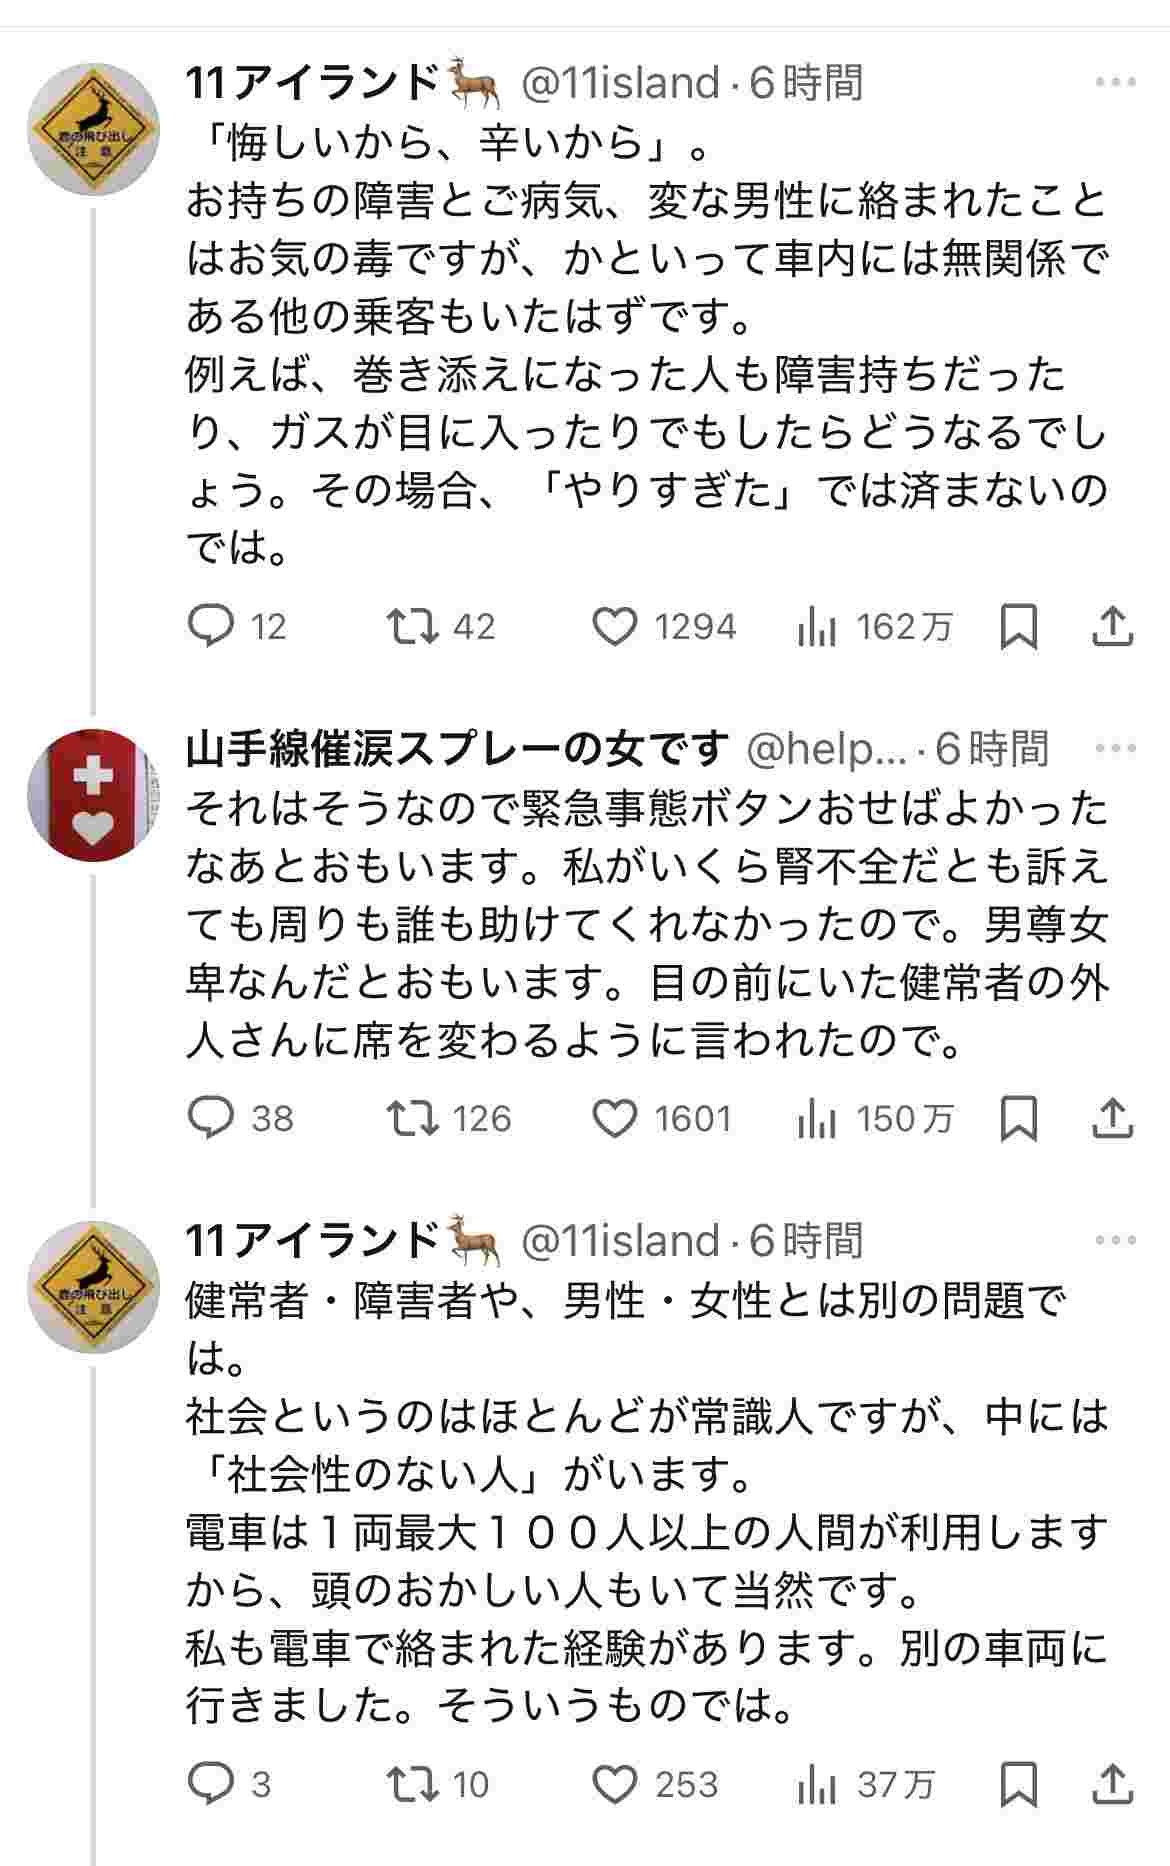Bookmark the last 11アイランド tweet
This screenshot has height=1866, width=1170.
pos(1018,1784)
